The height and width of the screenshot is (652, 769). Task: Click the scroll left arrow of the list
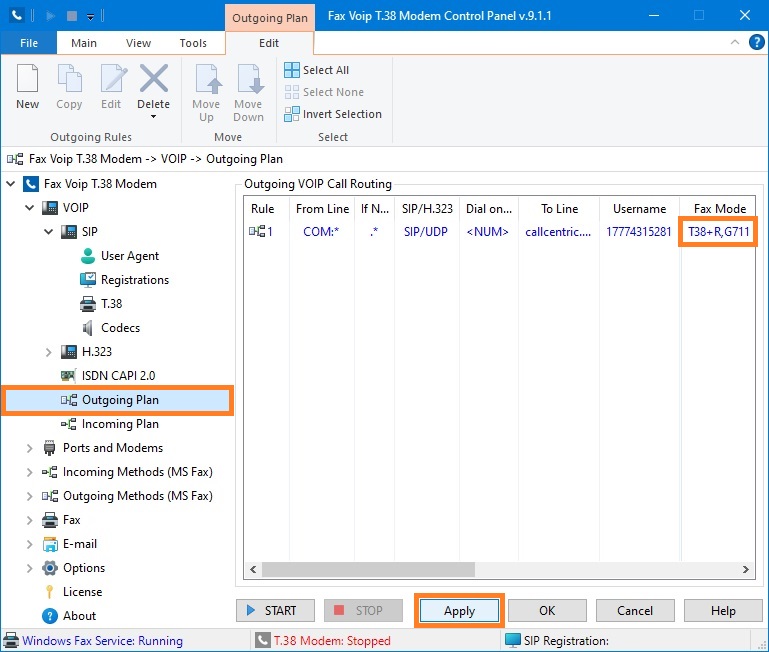pyautogui.click(x=253, y=570)
